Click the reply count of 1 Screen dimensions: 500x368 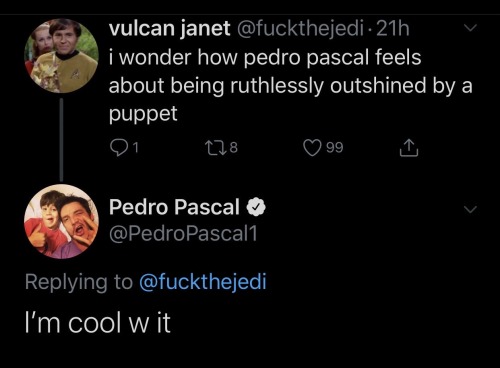[135, 148]
